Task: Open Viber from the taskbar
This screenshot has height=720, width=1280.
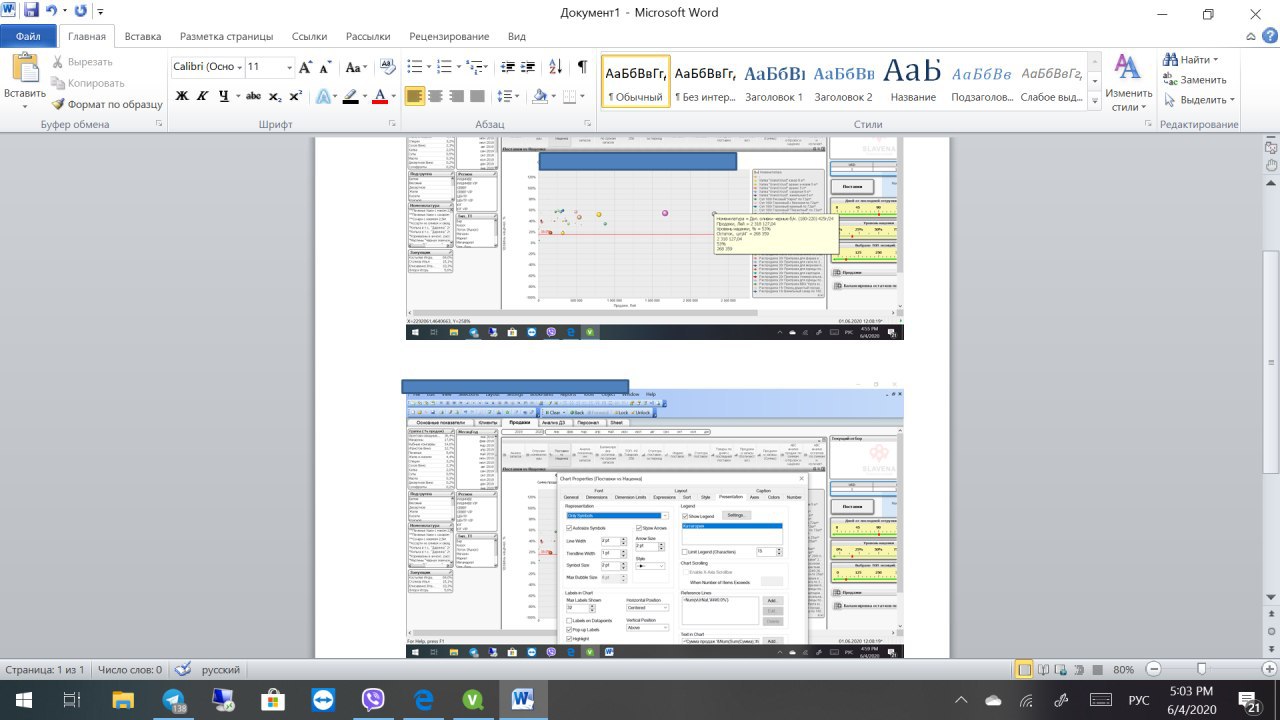Action: 373,700
